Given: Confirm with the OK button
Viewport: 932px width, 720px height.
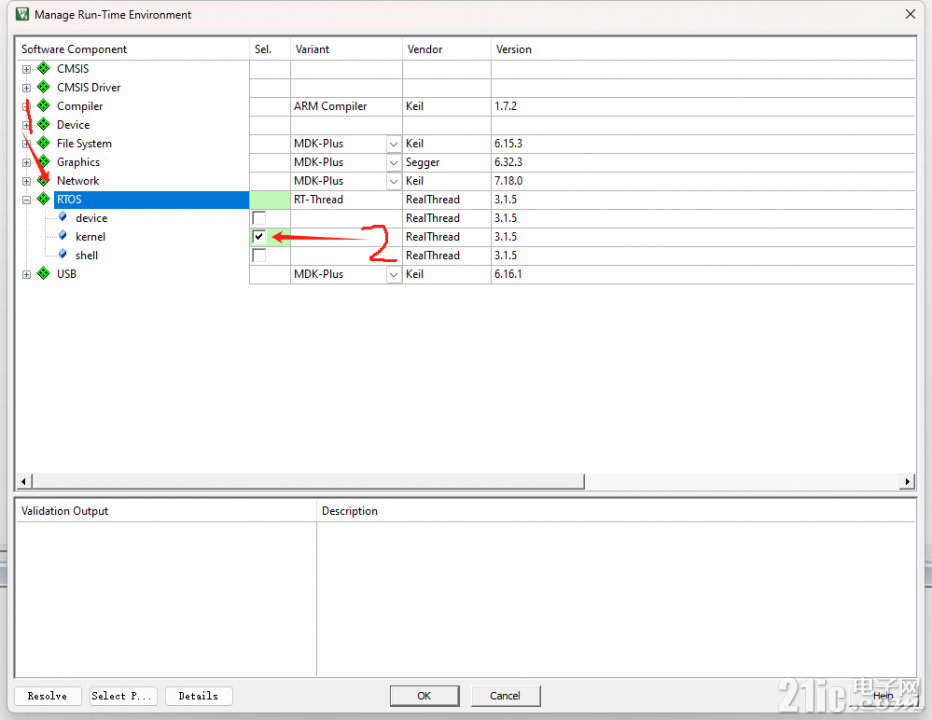Looking at the screenshot, I should (x=424, y=696).
